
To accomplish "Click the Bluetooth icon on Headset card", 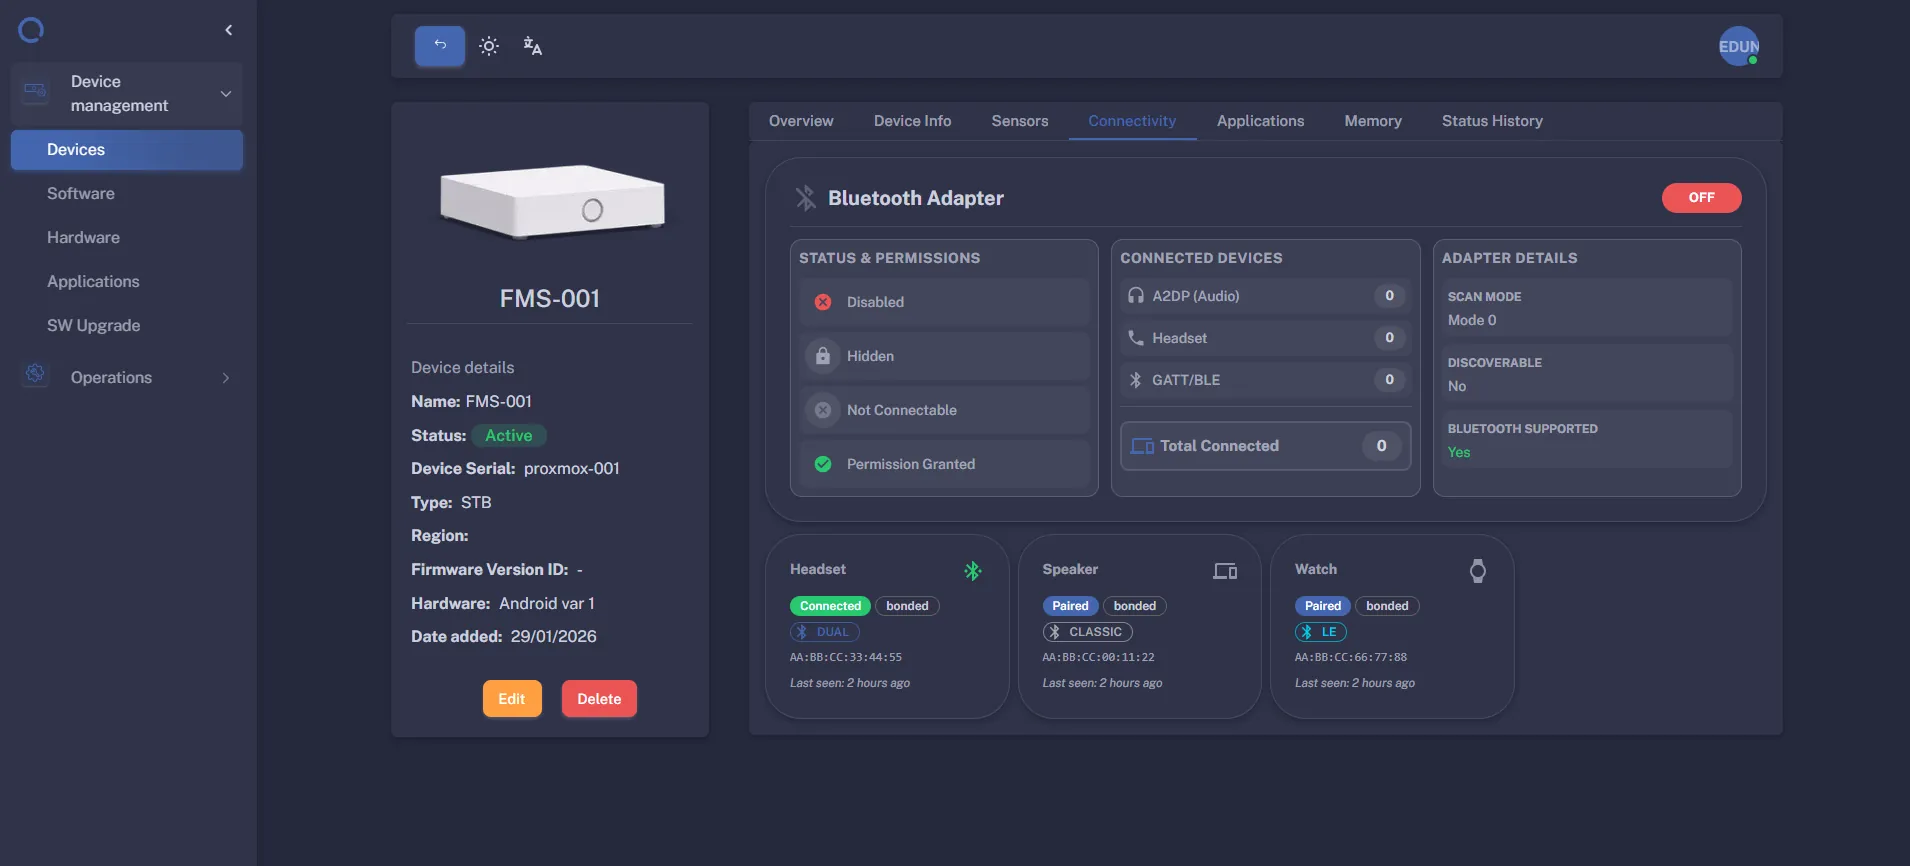I will pos(972,571).
